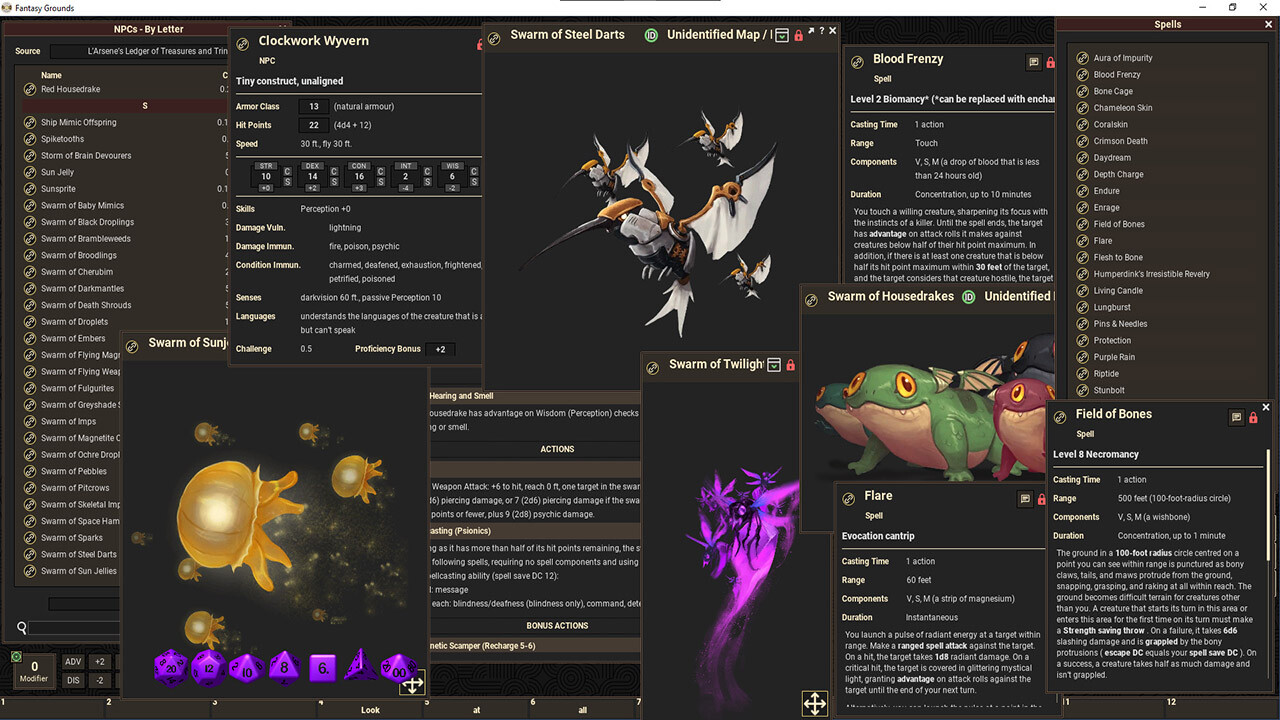Click the search magnifier below the NPC list
The image size is (1280, 720).
[x=22, y=628]
